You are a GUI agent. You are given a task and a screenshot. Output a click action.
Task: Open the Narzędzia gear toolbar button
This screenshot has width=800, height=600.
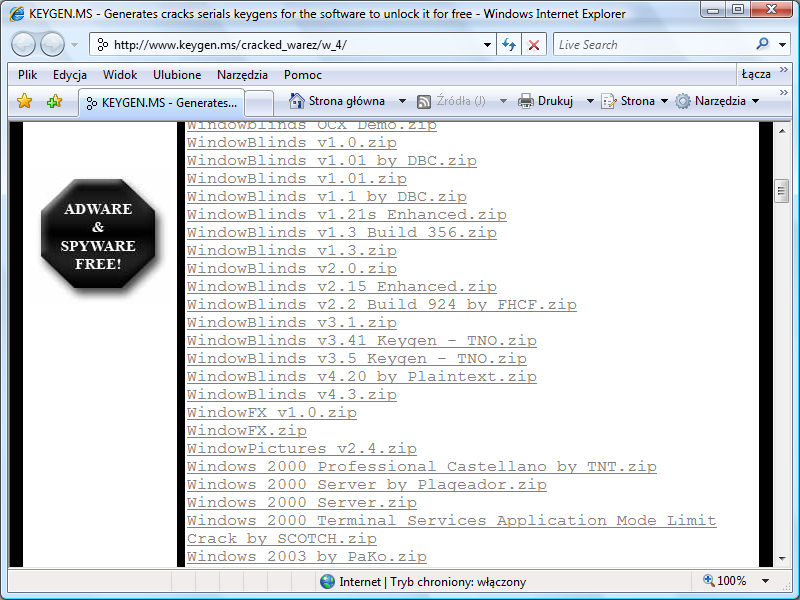717,101
